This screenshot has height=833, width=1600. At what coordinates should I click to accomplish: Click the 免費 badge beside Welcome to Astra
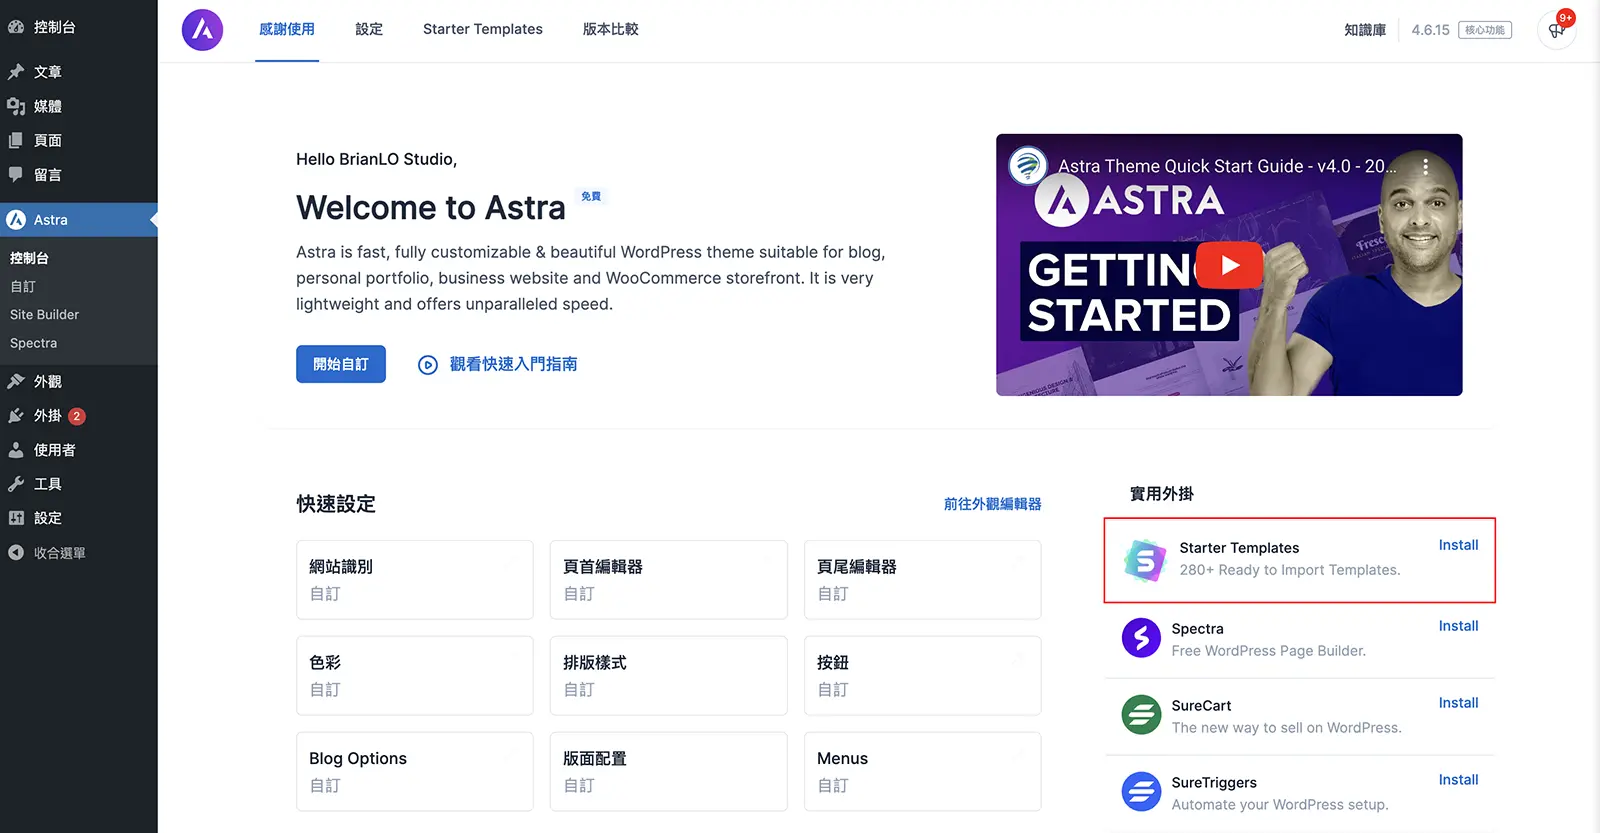[591, 196]
